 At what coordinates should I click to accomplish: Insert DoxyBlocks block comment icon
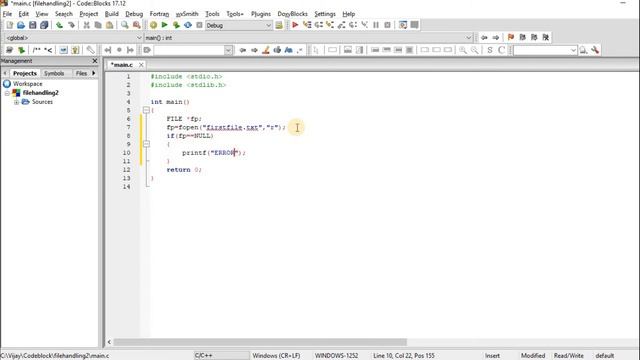pos(36,50)
